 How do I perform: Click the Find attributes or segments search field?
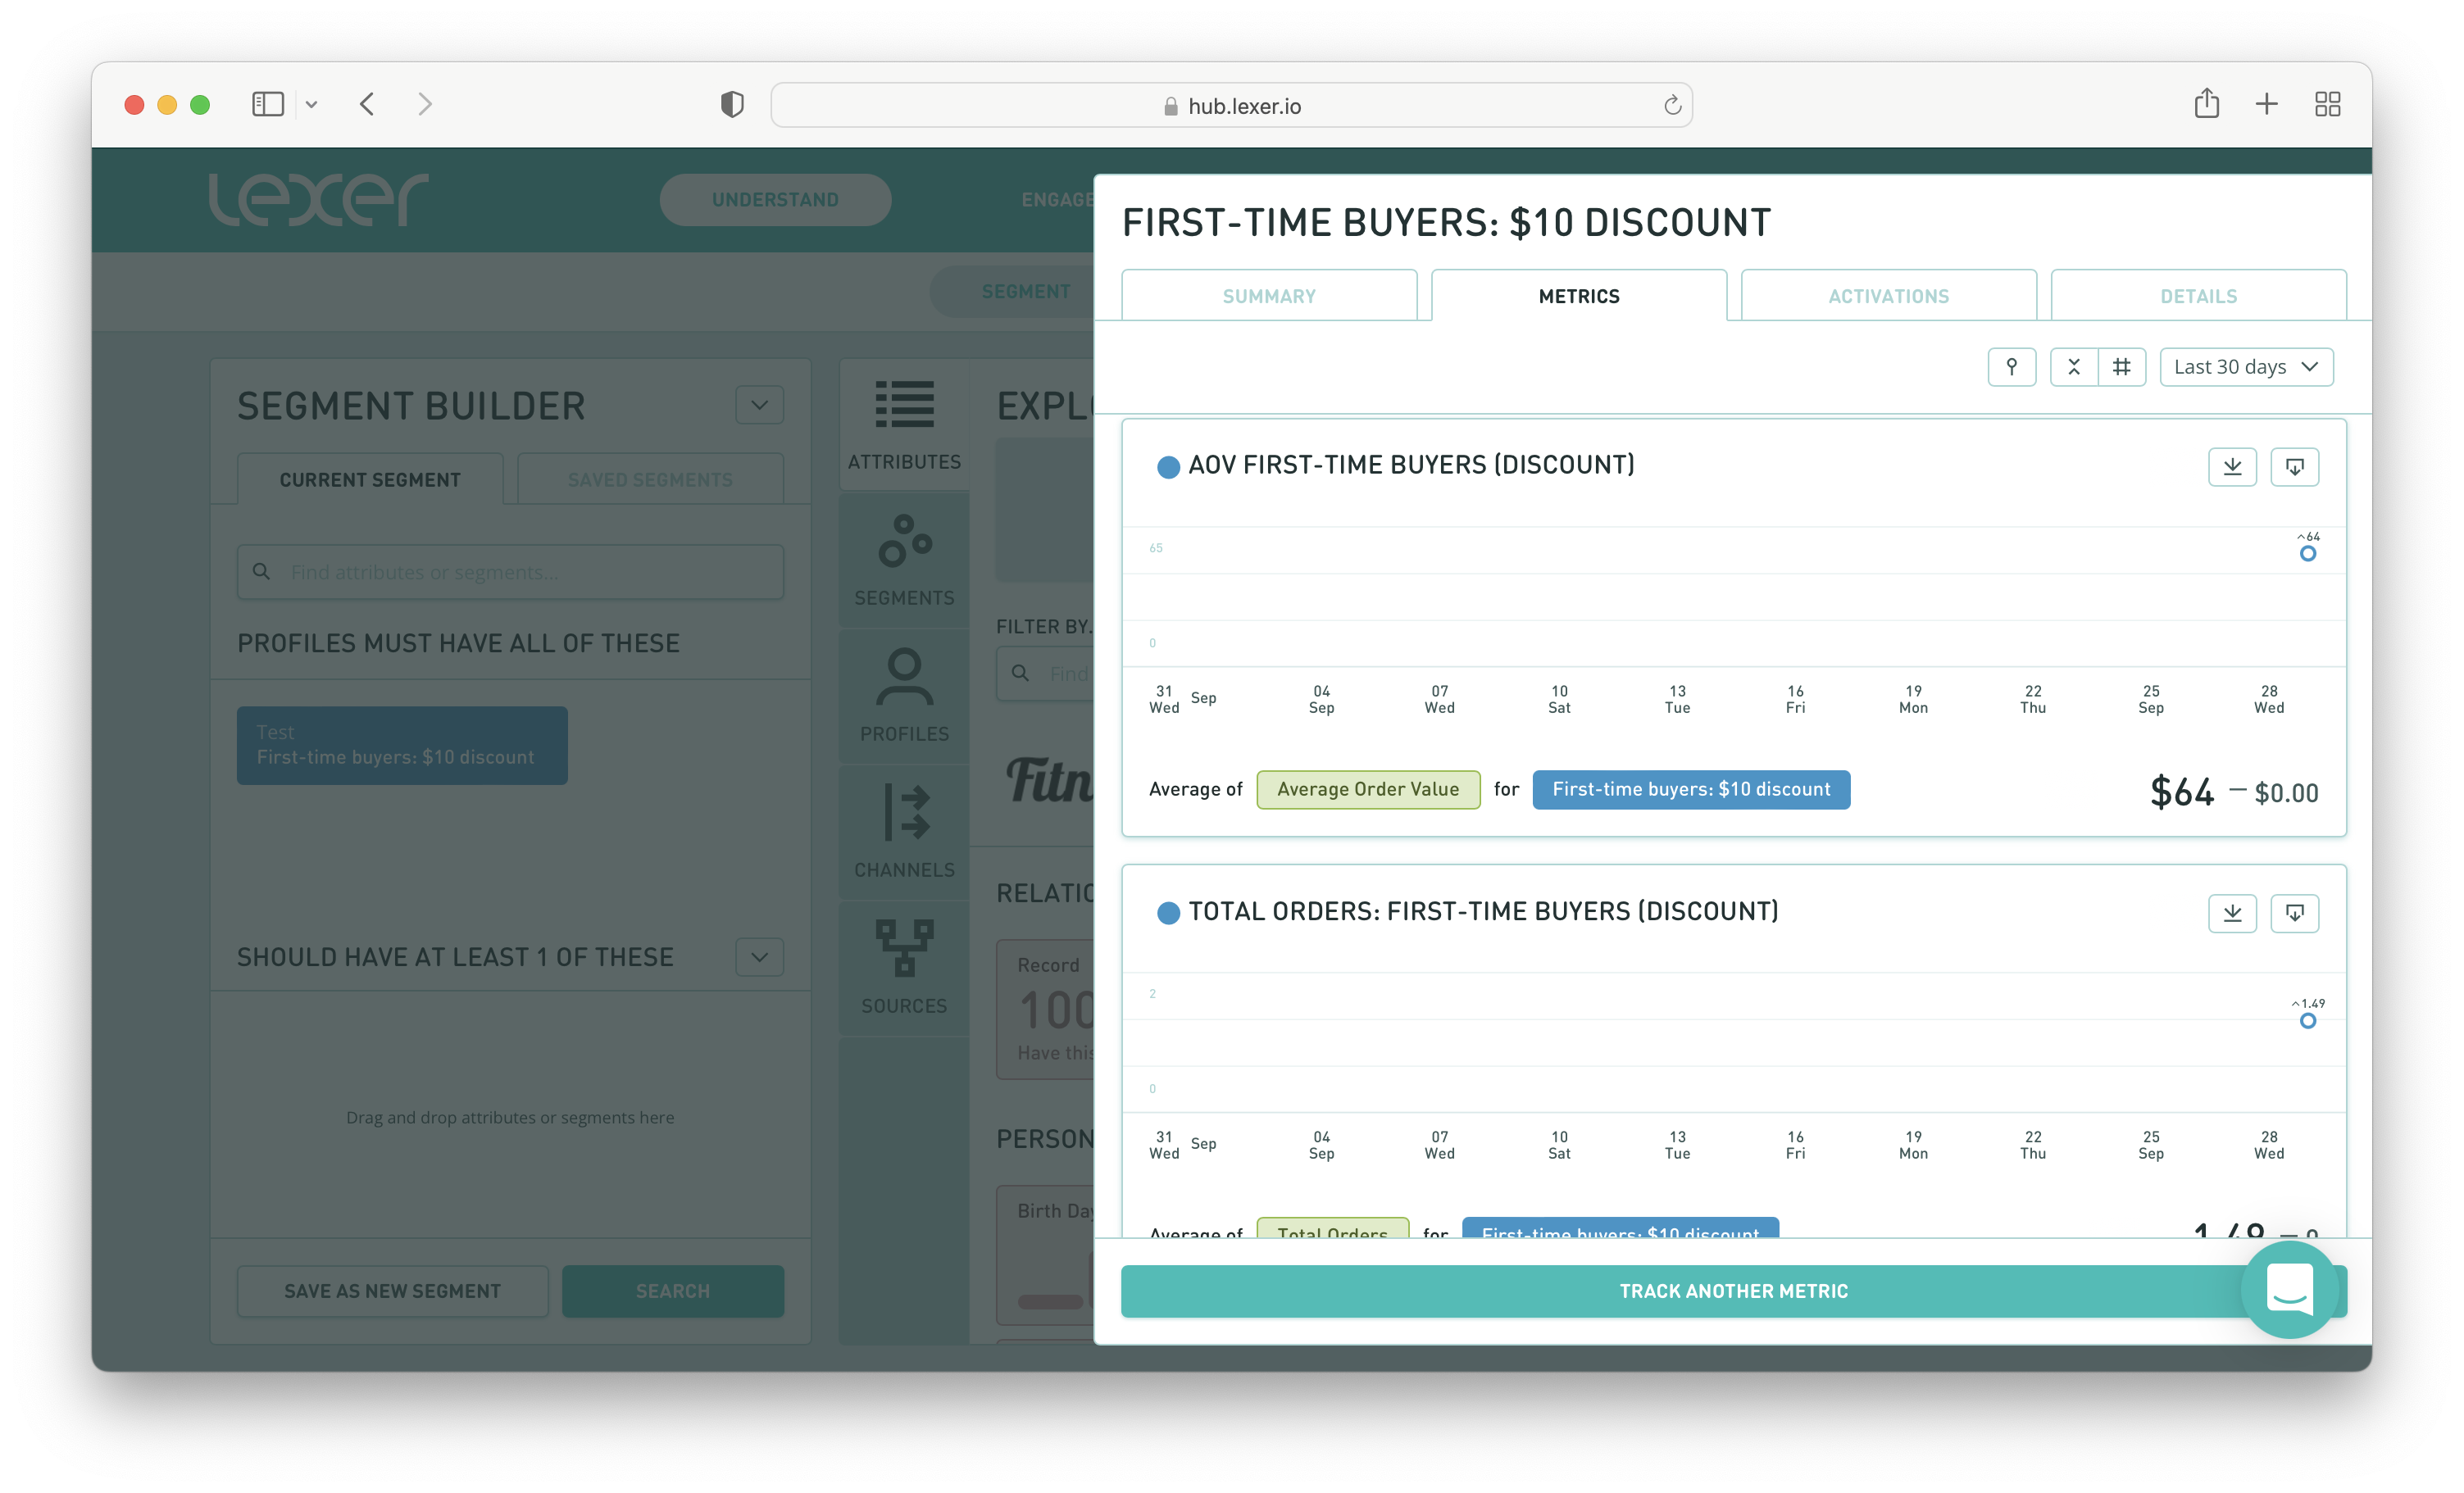point(510,572)
